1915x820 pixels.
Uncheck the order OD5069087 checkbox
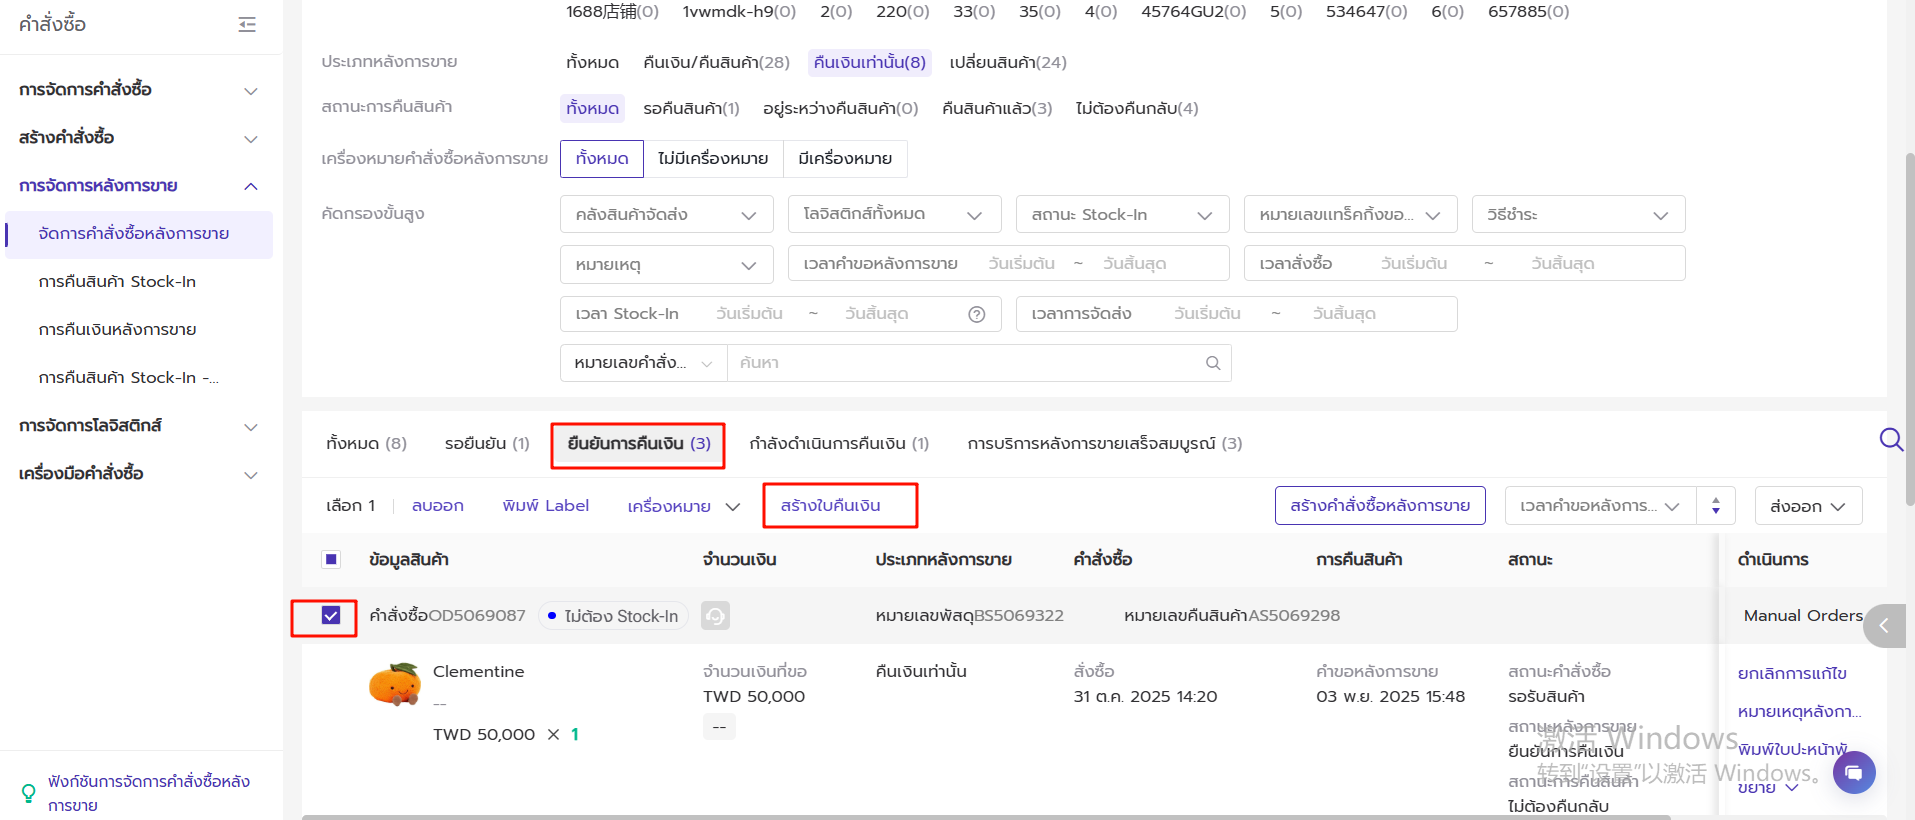pyautogui.click(x=331, y=616)
